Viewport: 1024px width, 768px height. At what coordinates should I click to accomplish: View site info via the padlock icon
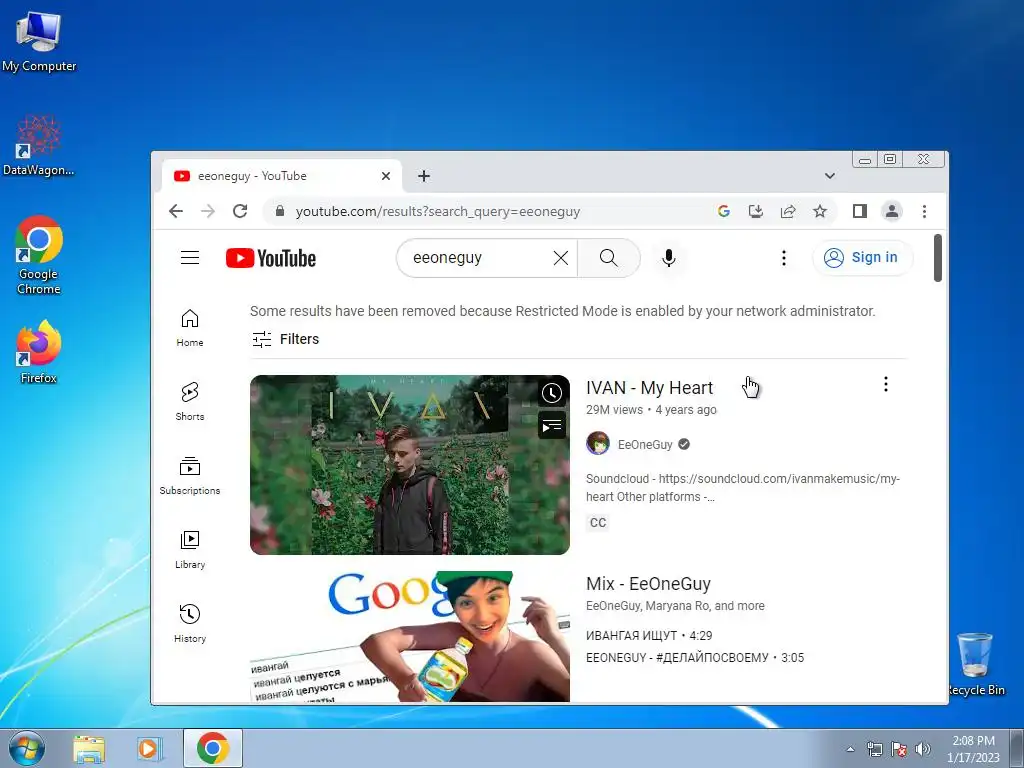[280, 211]
